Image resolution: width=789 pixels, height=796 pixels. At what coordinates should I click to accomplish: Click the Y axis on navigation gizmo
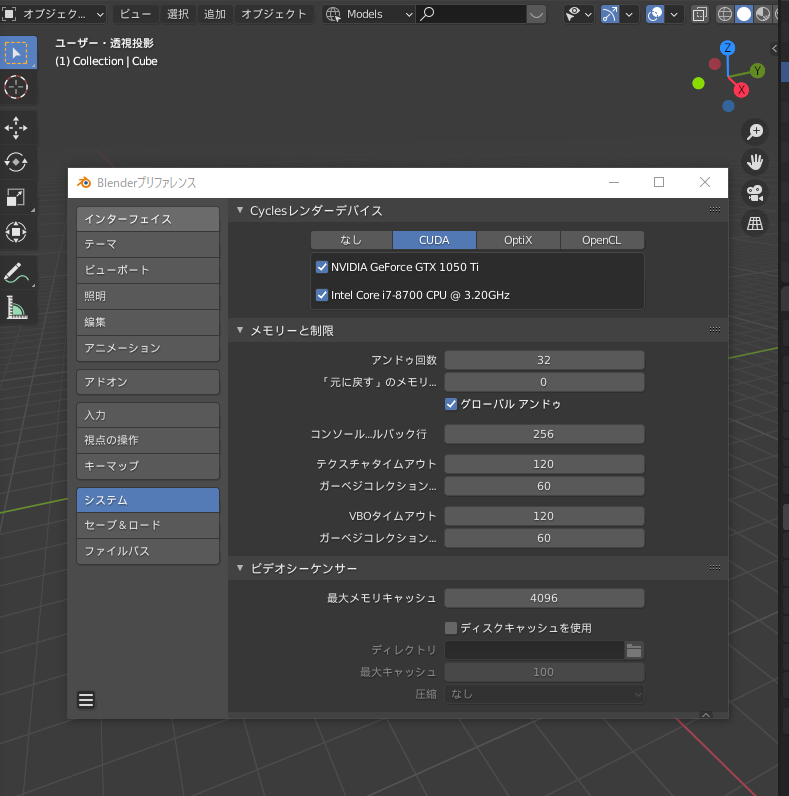pos(758,71)
